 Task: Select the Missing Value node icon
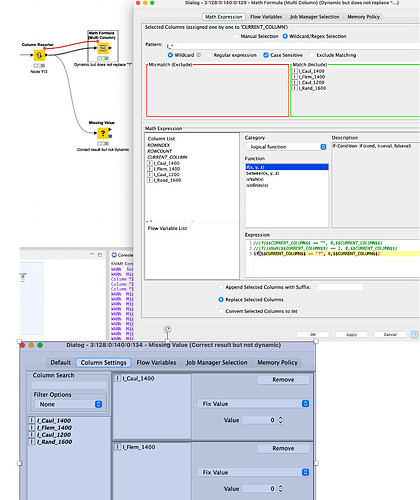pos(103,133)
